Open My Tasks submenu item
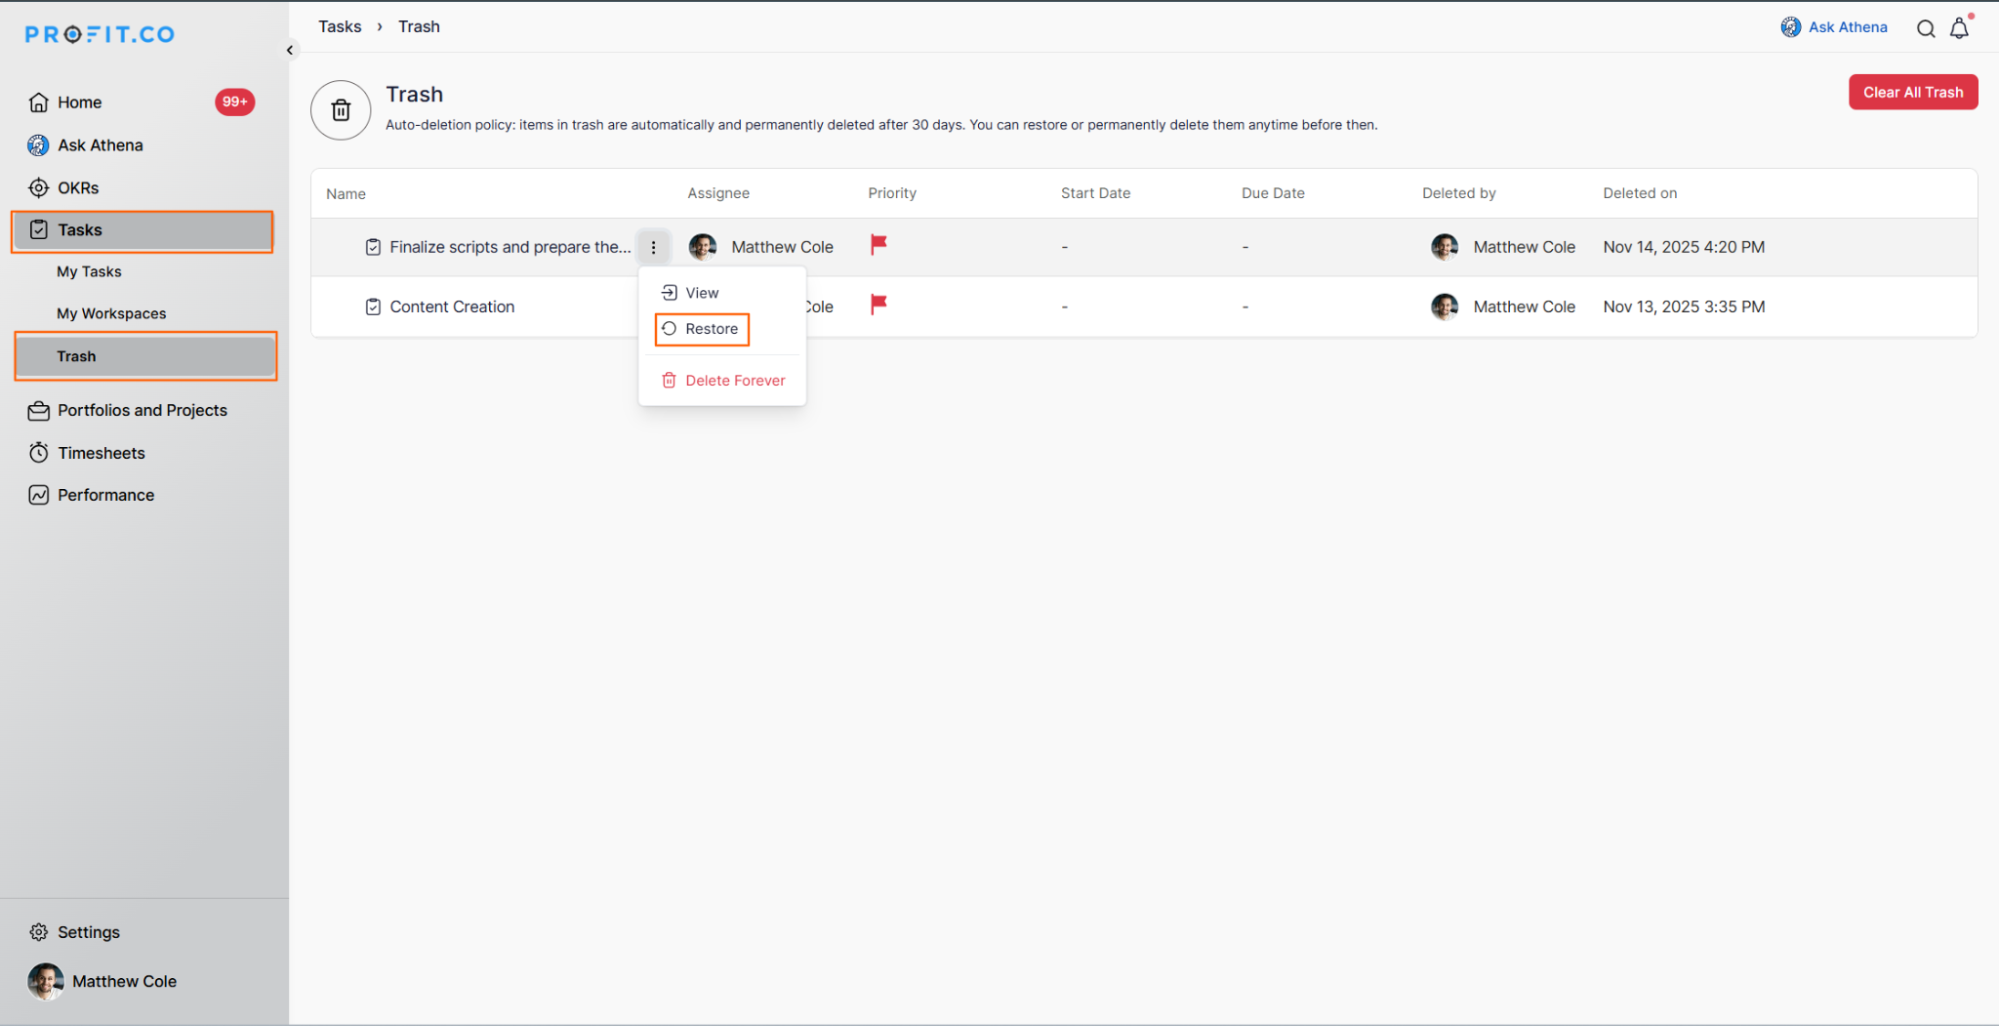Viewport: 1999px width, 1026px height. (x=88, y=272)
